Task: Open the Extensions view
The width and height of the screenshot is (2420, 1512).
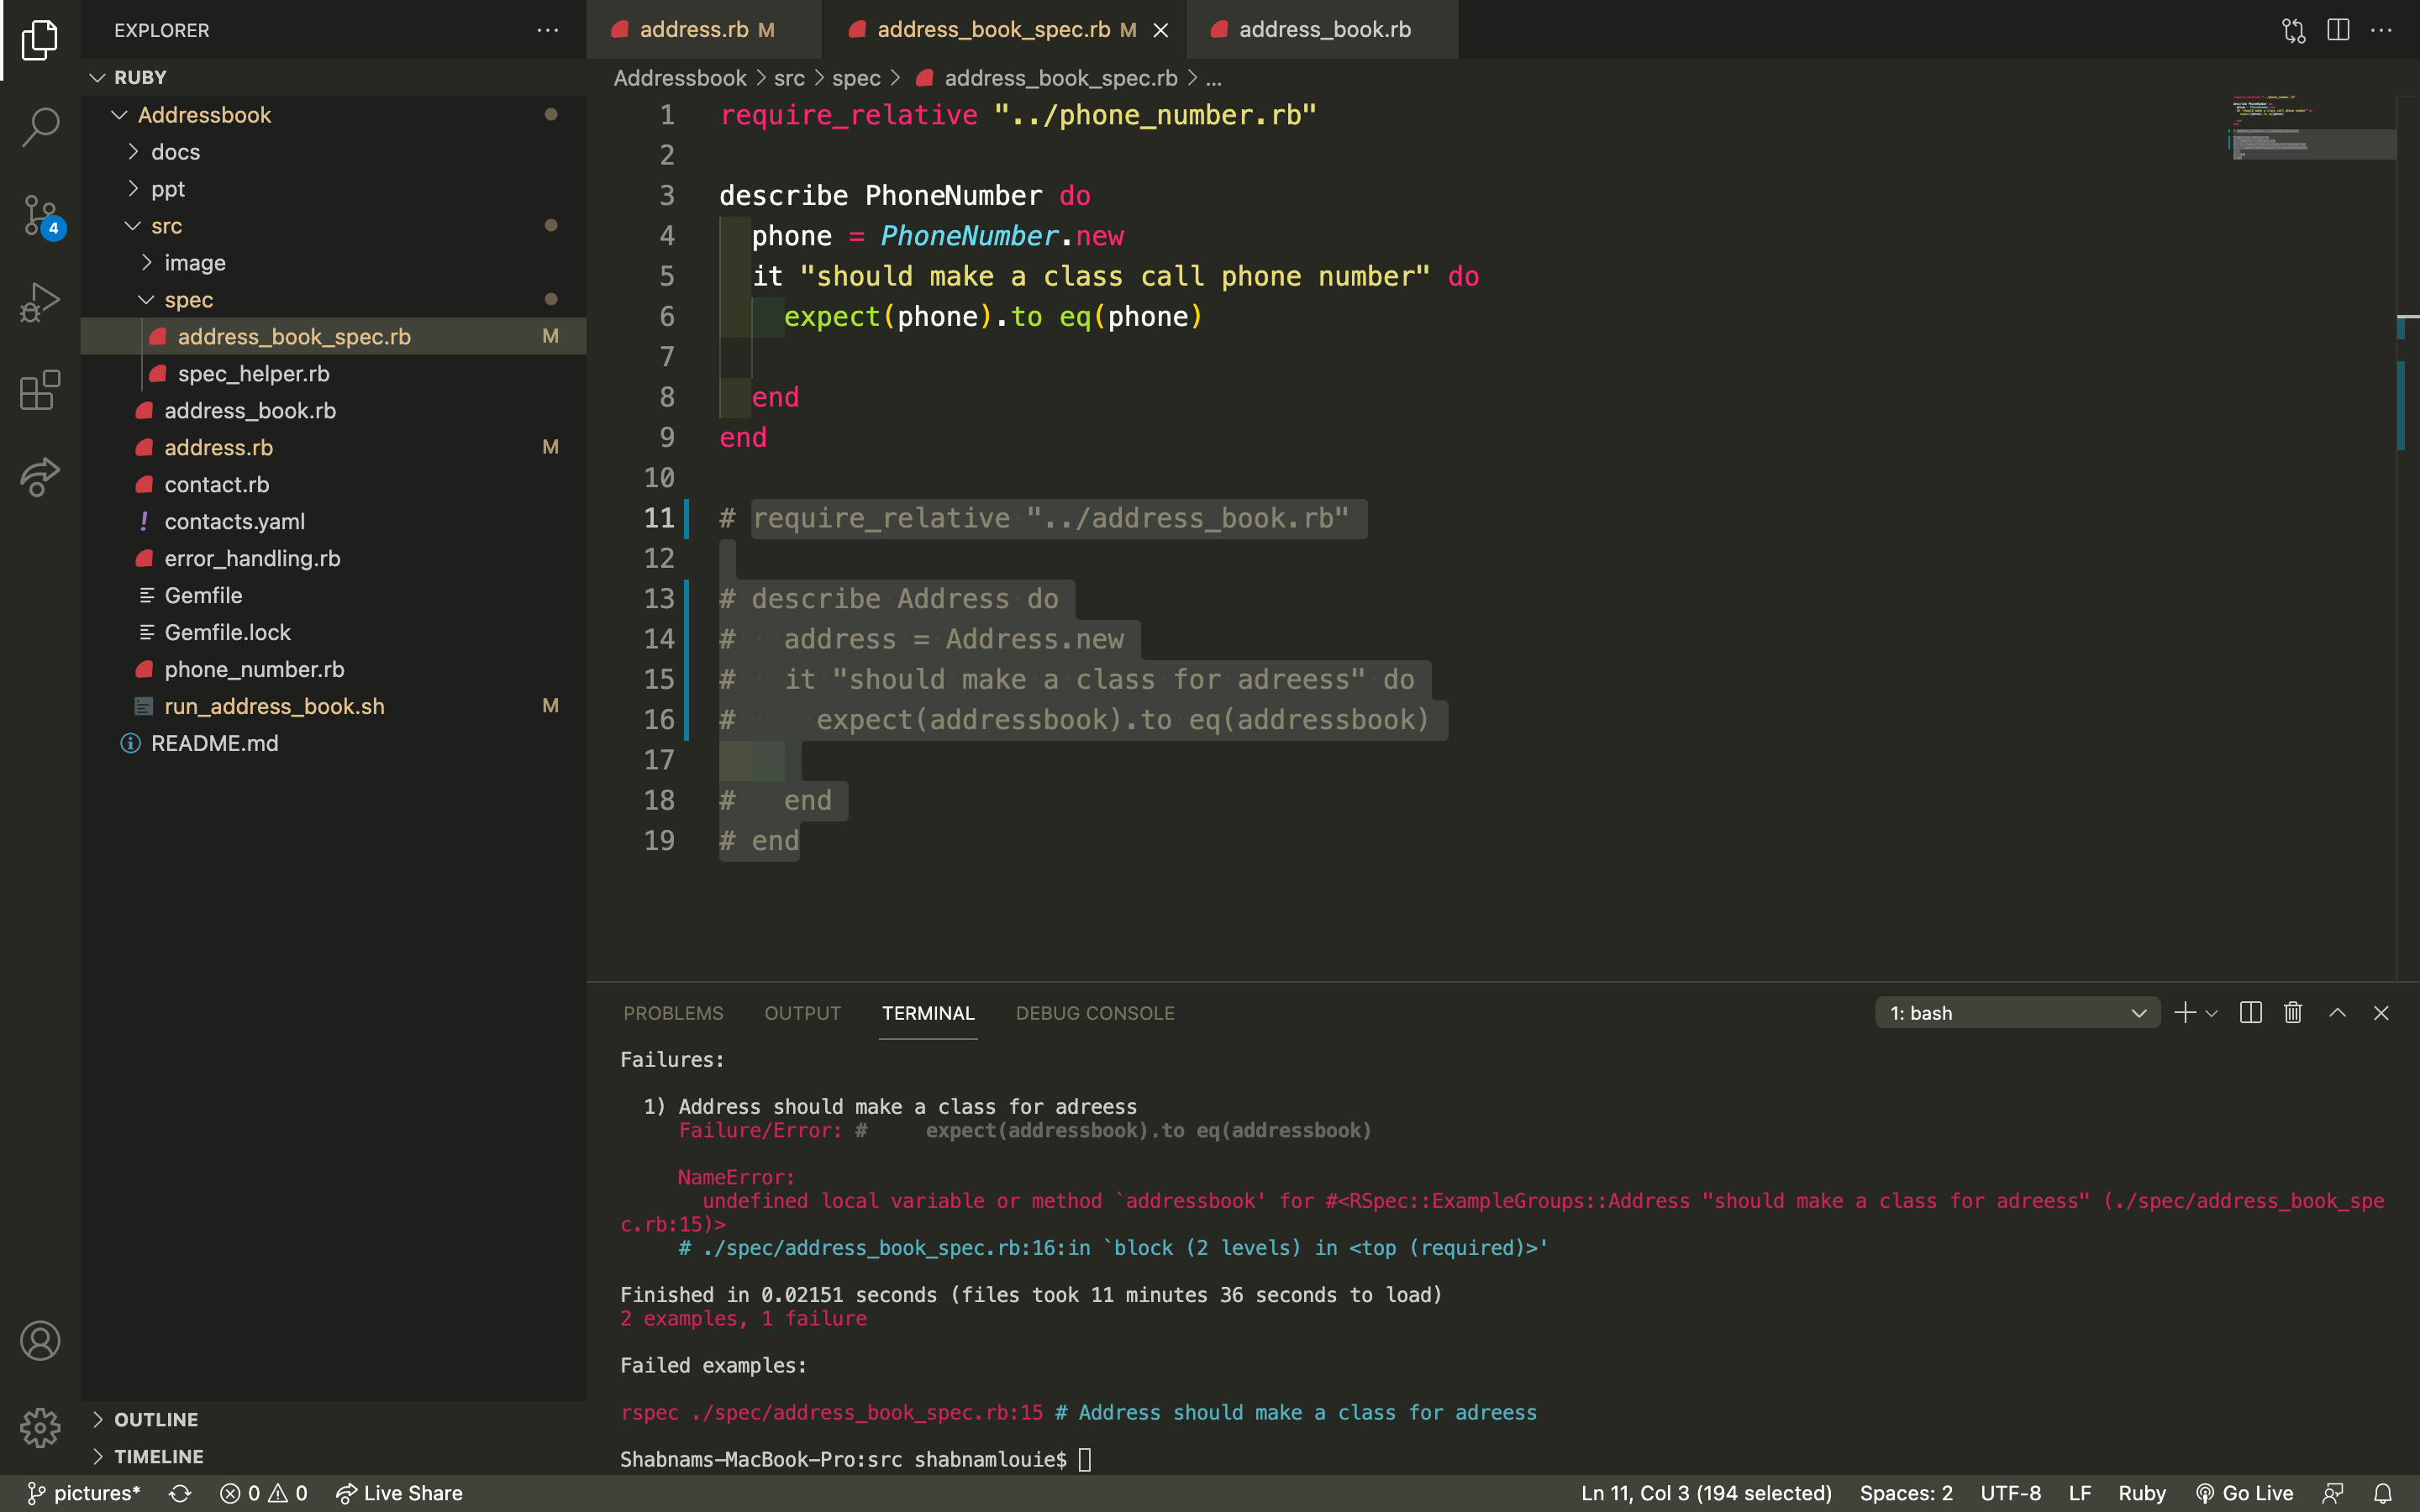Action: tap(40, 389)
